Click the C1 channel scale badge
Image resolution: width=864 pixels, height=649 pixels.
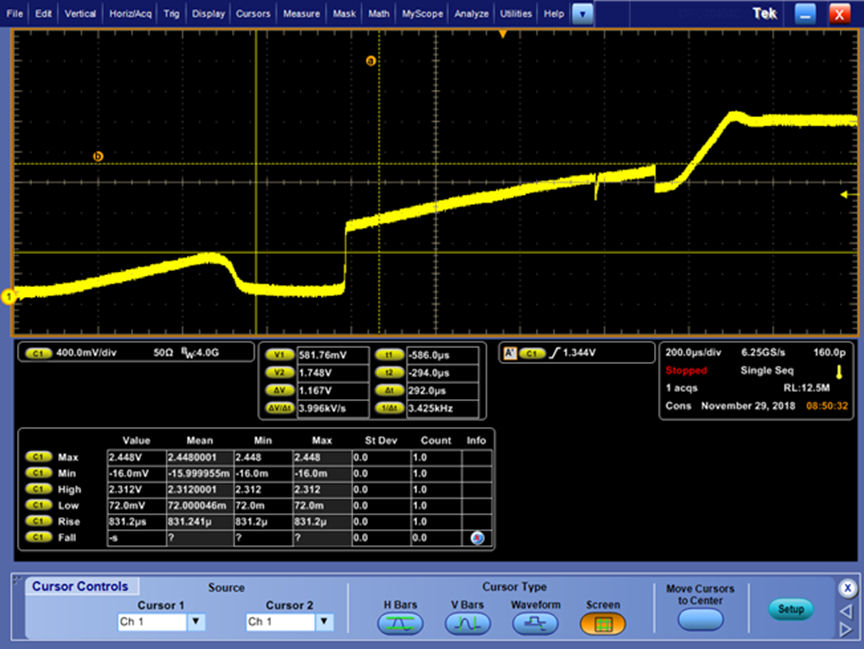coord(38,353)
